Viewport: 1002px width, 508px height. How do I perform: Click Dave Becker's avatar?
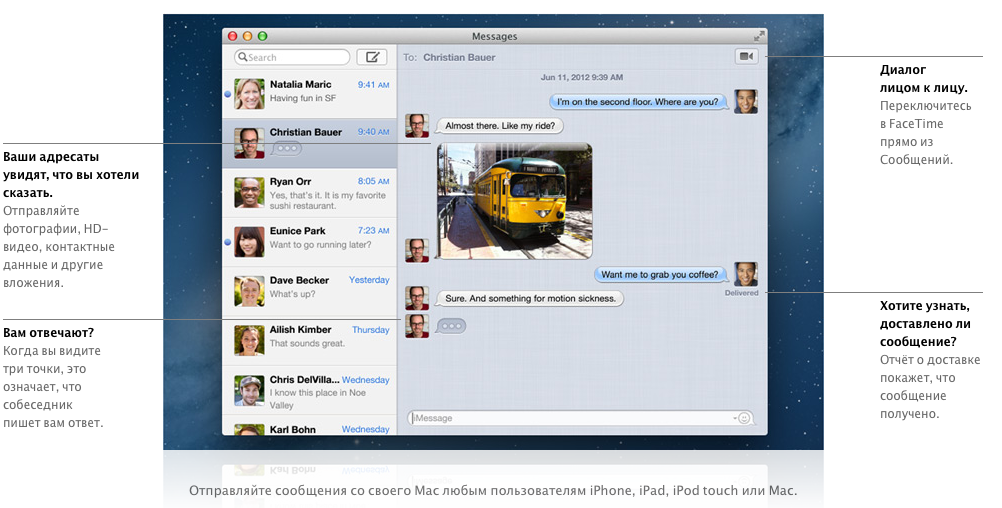[249, 291]
